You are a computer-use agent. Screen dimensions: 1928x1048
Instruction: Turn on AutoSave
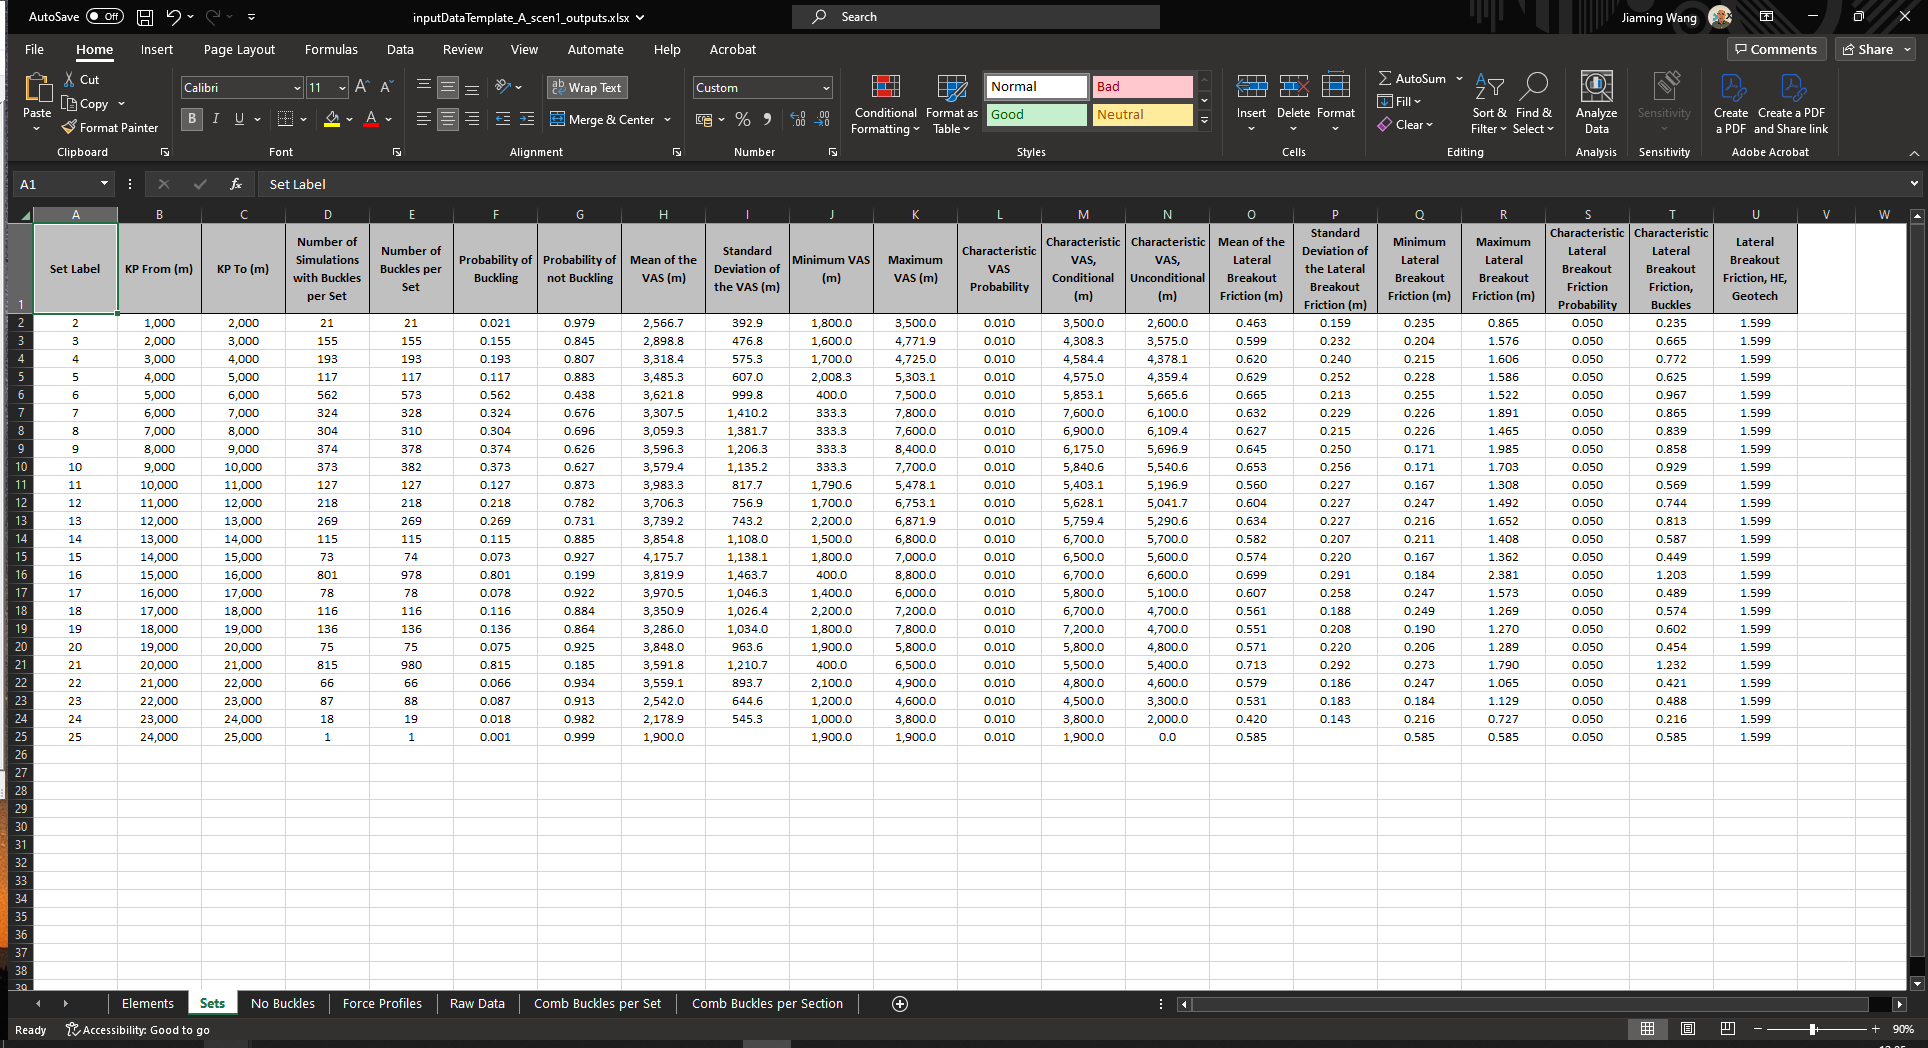pos(105,16)
